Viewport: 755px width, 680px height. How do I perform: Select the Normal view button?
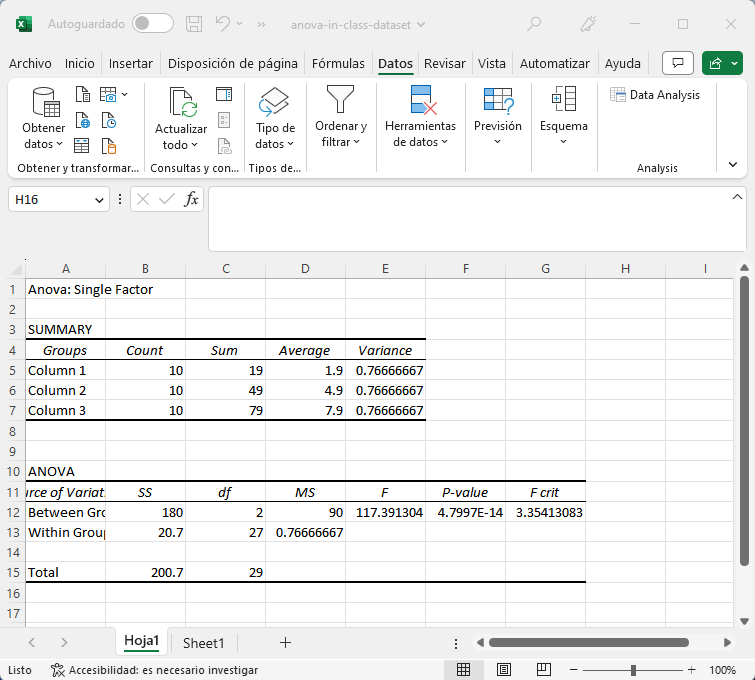click(464, 670)
